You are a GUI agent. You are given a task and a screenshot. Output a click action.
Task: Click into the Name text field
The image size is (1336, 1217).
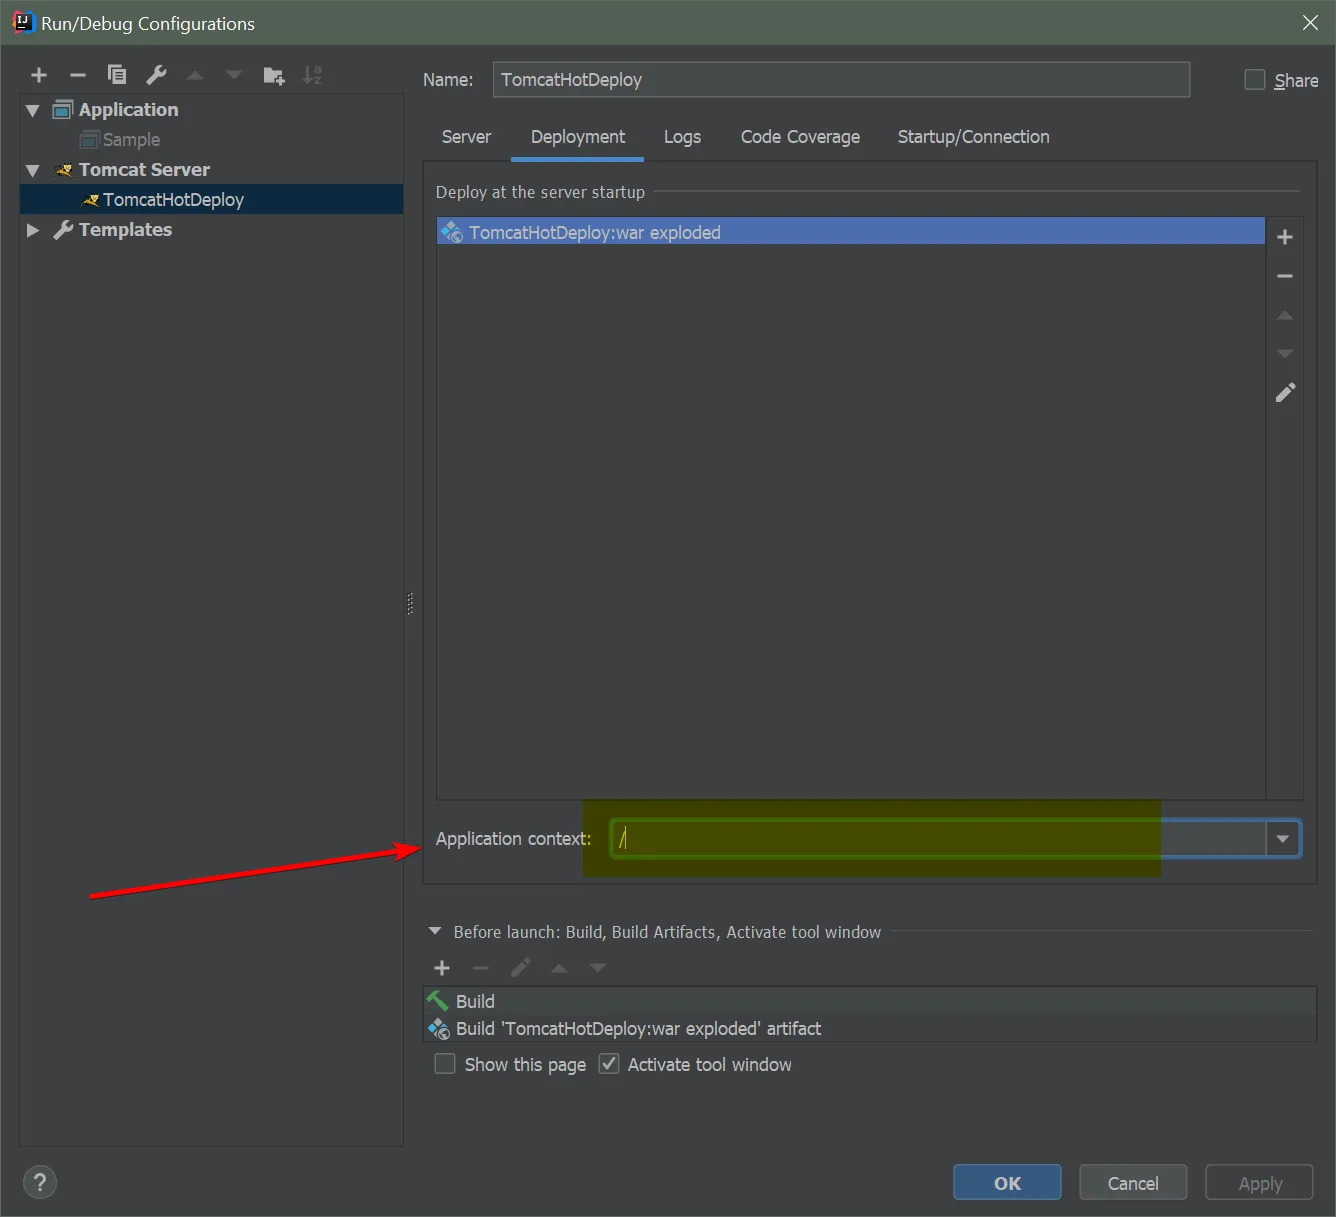[x=840, y=80]
